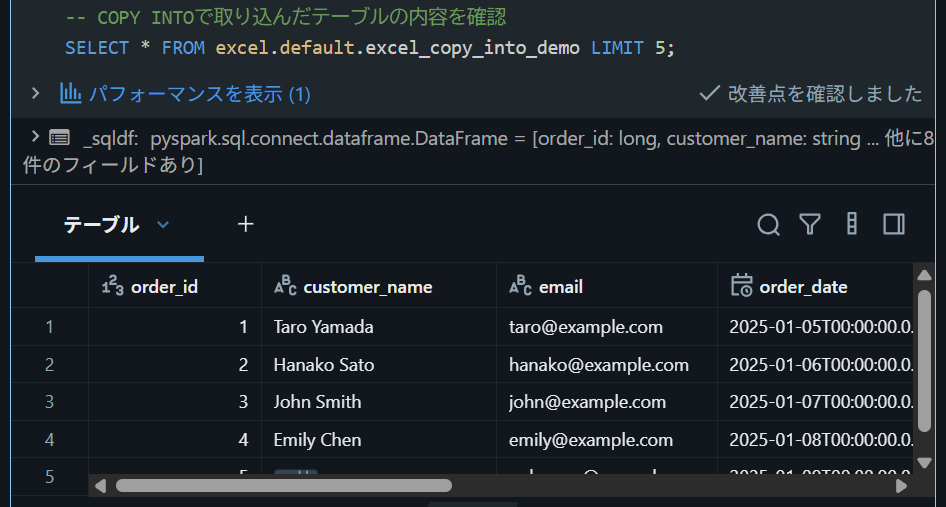Select row number 5 in the index column
Viewport: 946px width, 507px height.
point(49,477)
